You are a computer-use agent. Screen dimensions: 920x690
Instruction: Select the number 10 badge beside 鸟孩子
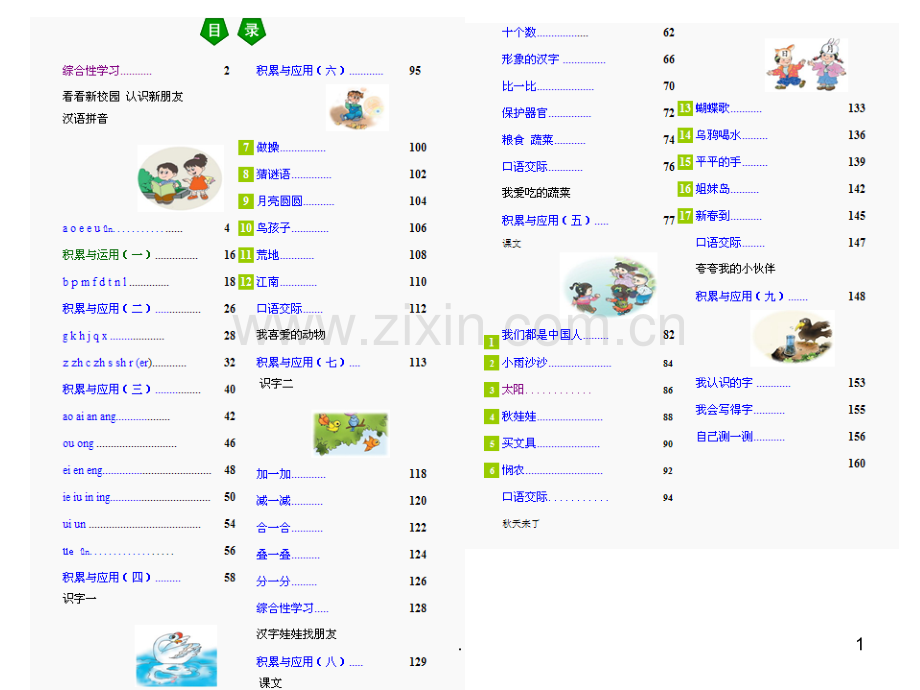coord(247,228)
